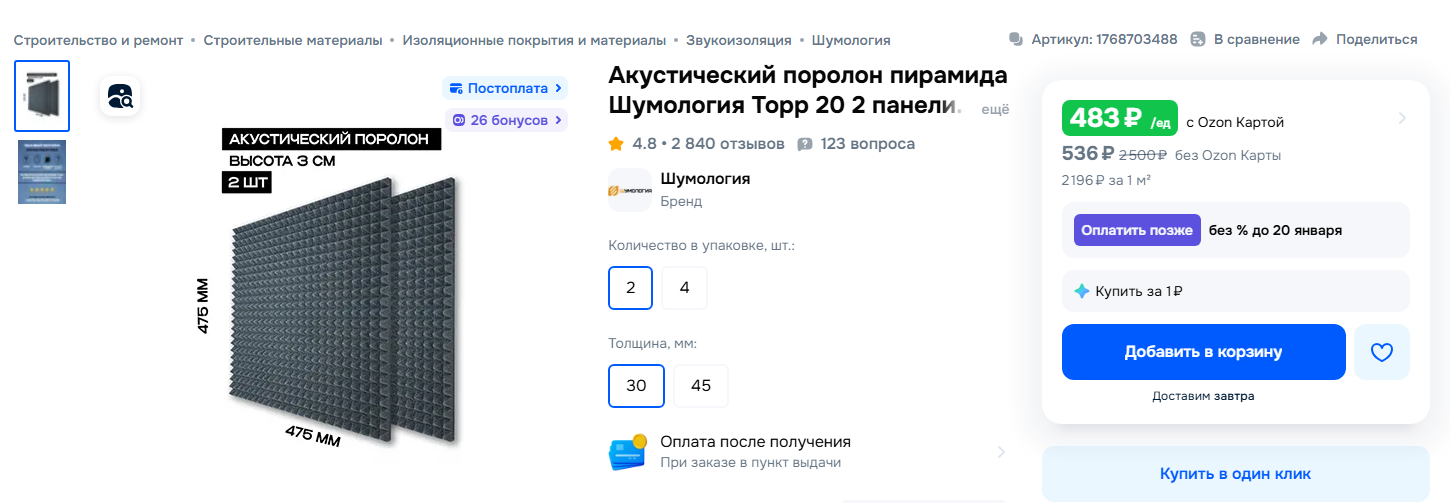Click the compare icon next to В сравнение

pyautogui.click(x=1199, y=39)
